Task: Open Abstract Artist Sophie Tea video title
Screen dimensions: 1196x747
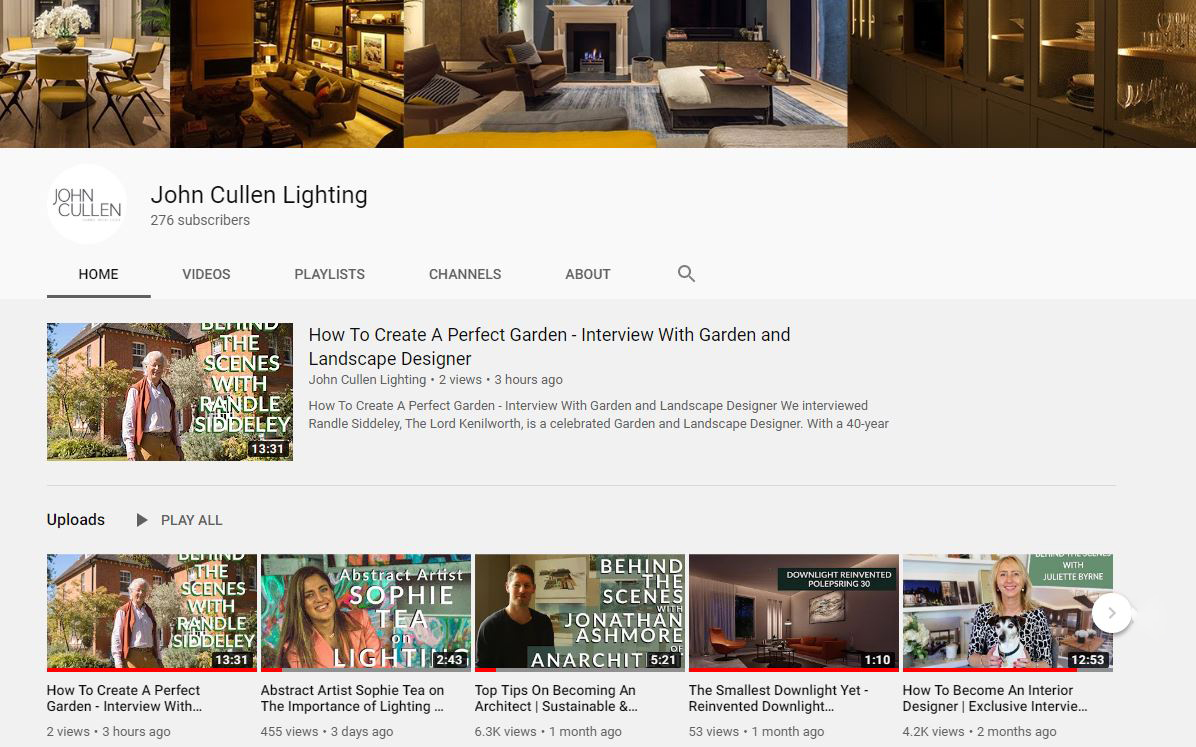Action: (352, 698)
